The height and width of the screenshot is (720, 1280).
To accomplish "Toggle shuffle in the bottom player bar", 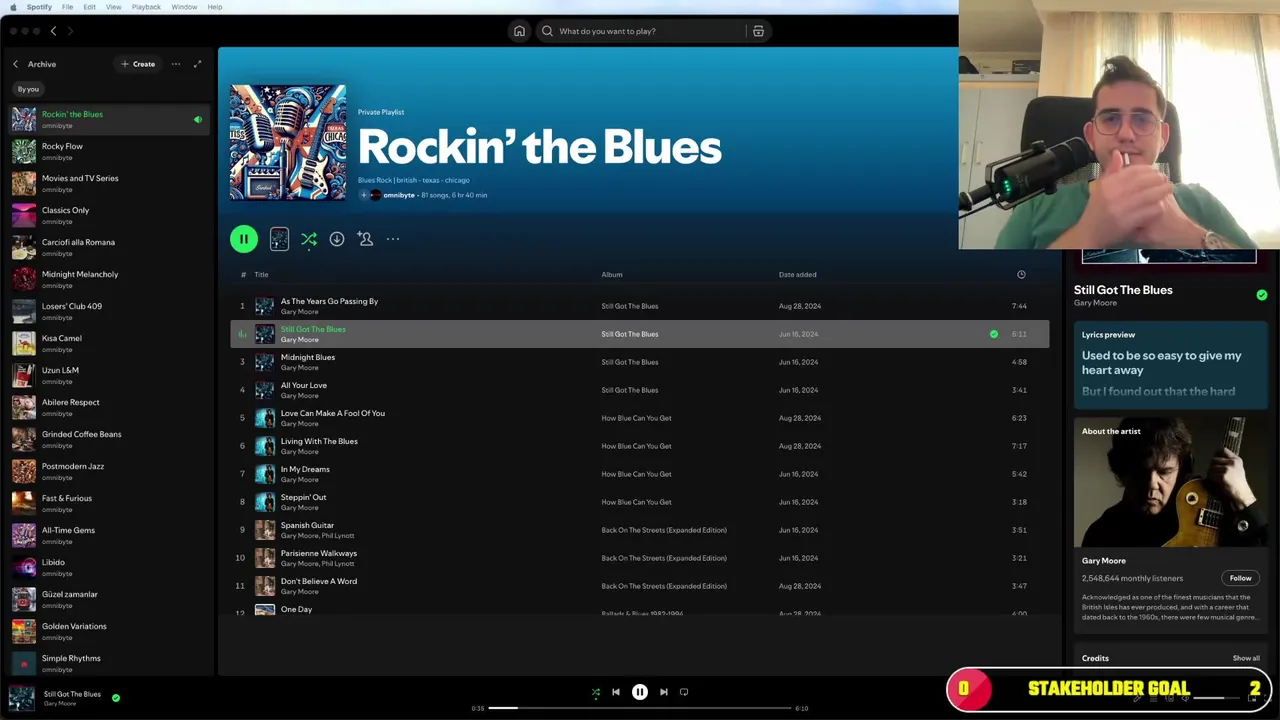I will coord(596,692).
